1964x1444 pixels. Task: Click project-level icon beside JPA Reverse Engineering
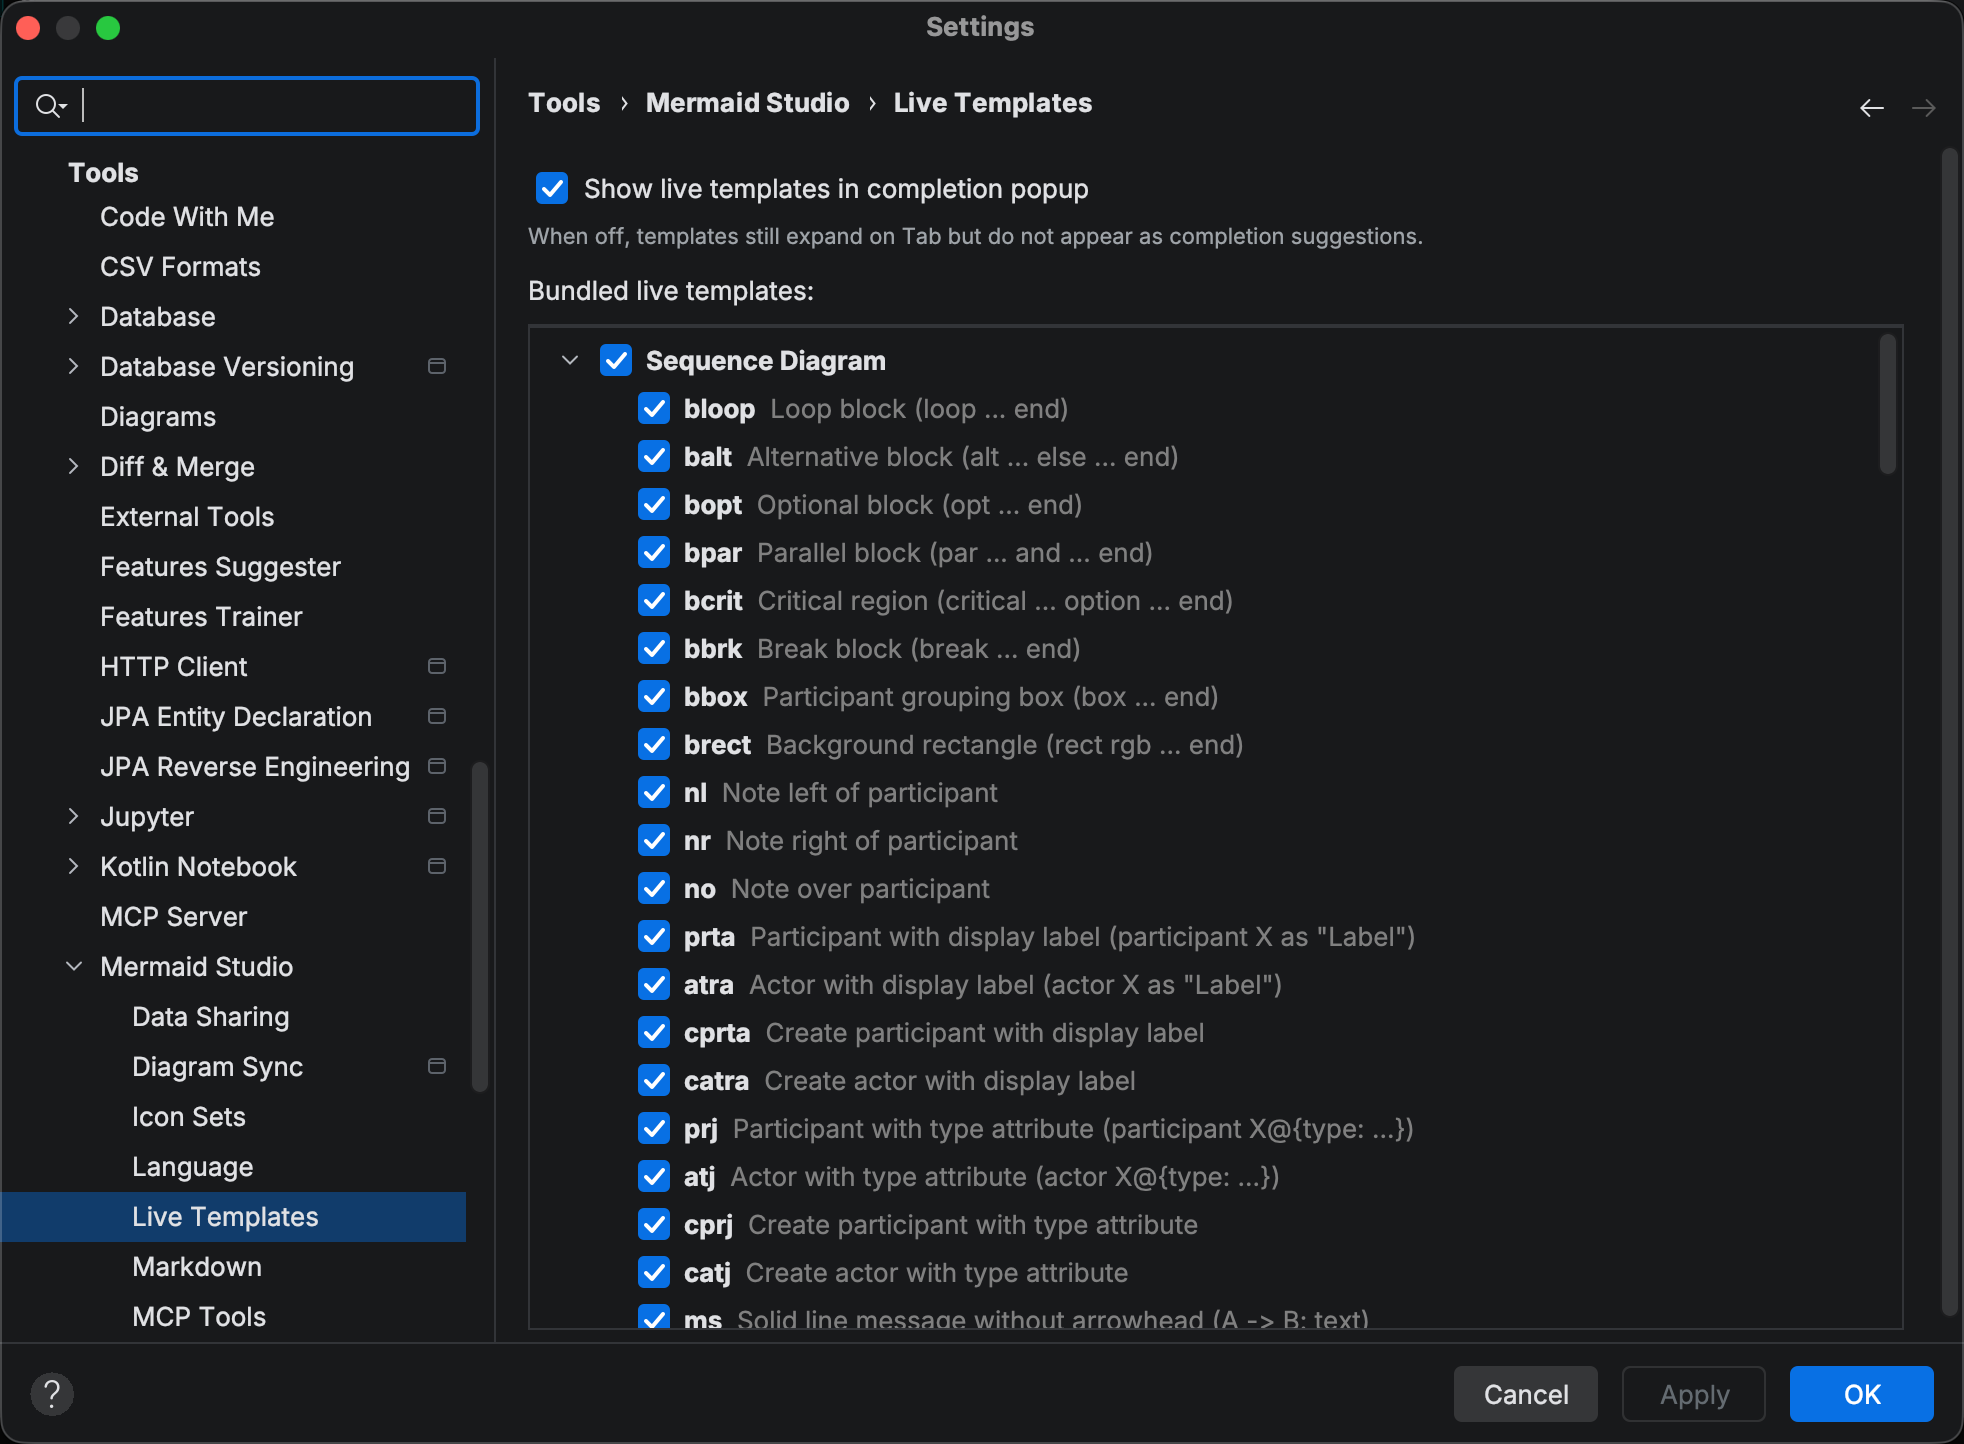[x=437, y=766]
